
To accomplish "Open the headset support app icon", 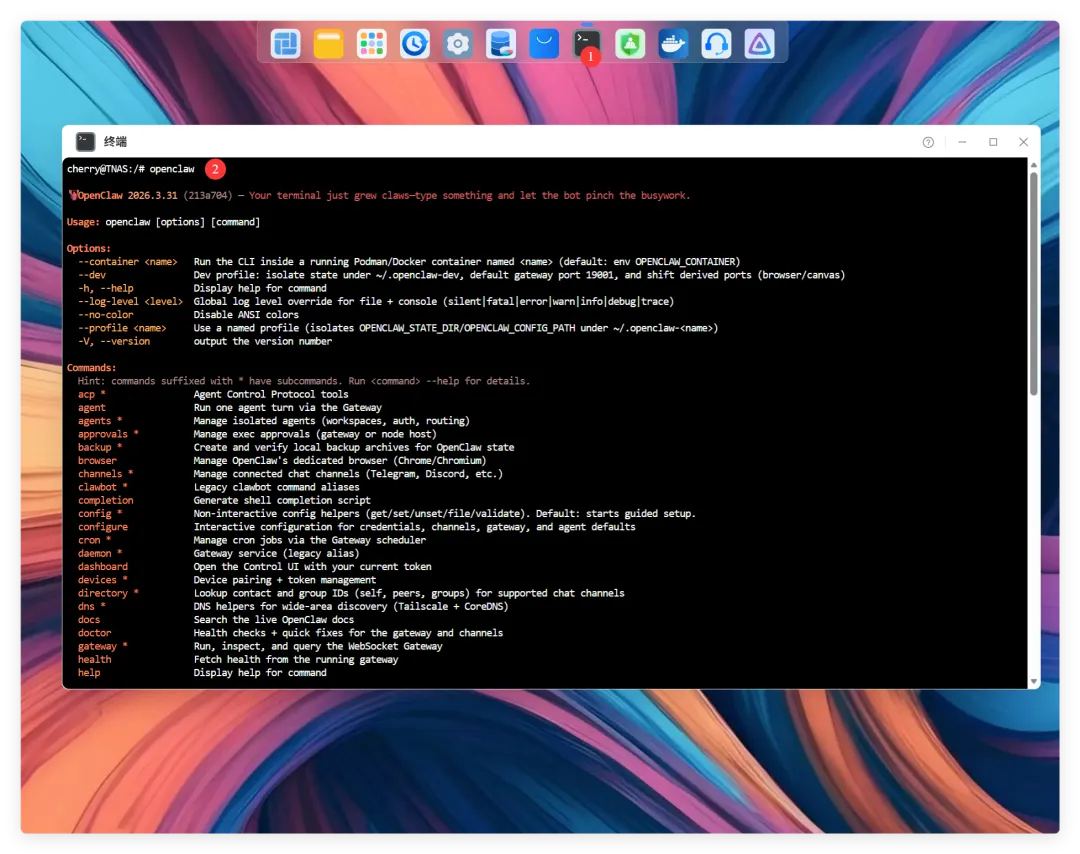I will [716, 44].
